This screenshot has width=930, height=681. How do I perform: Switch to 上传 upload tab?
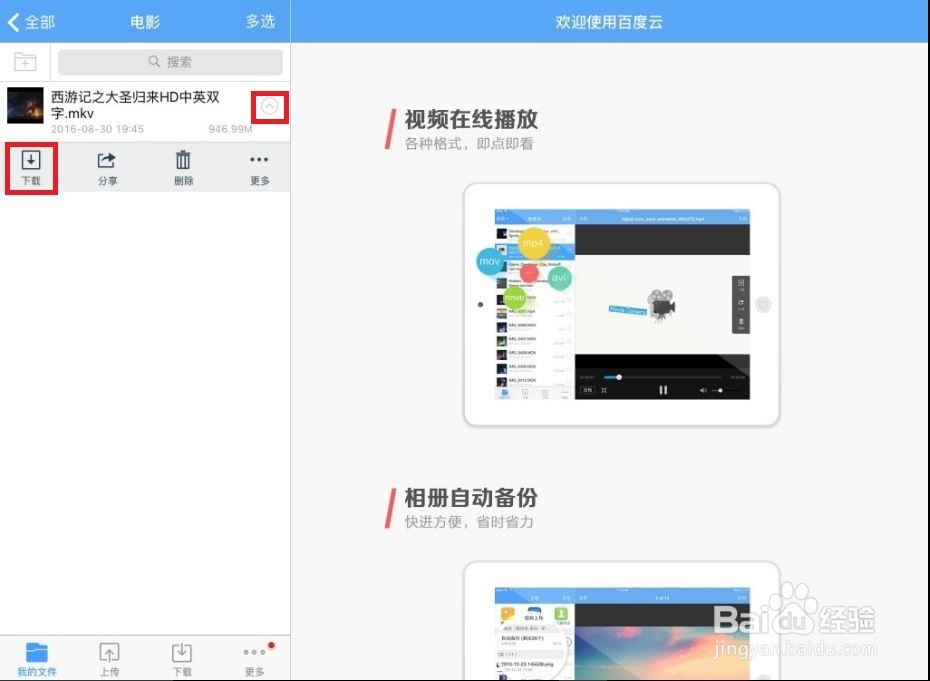pos(109,659)
